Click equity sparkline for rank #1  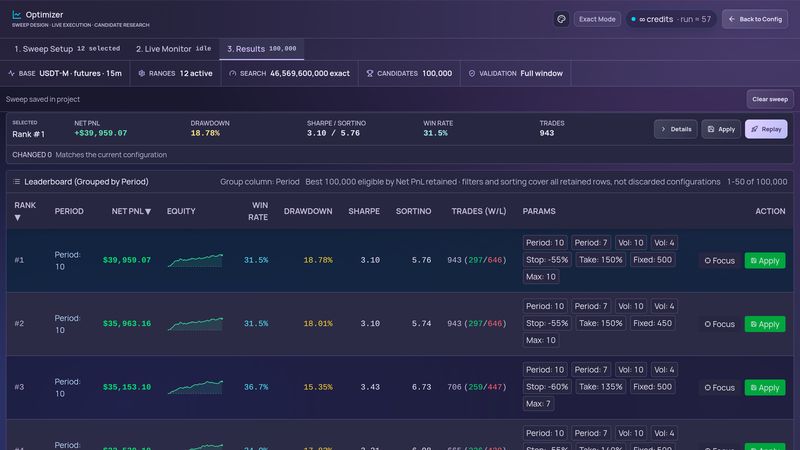click(195, 260)
